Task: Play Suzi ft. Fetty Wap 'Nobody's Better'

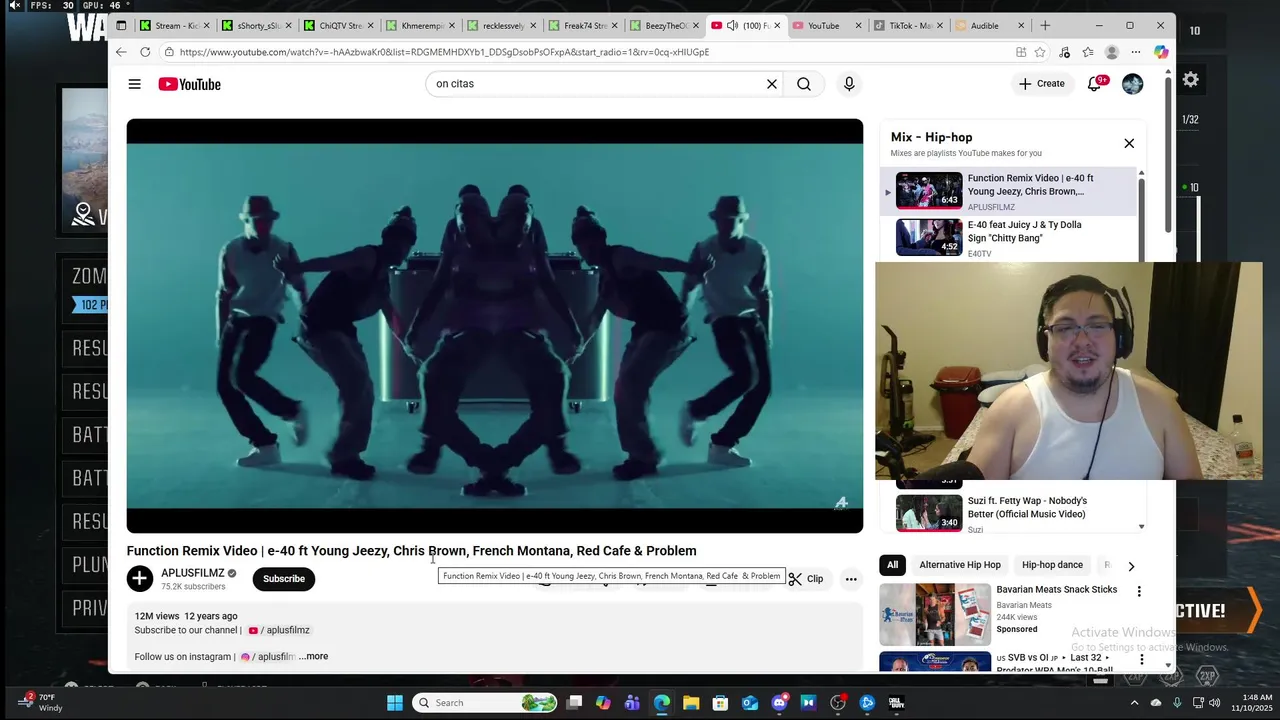Action: (x=1008, y=514)
